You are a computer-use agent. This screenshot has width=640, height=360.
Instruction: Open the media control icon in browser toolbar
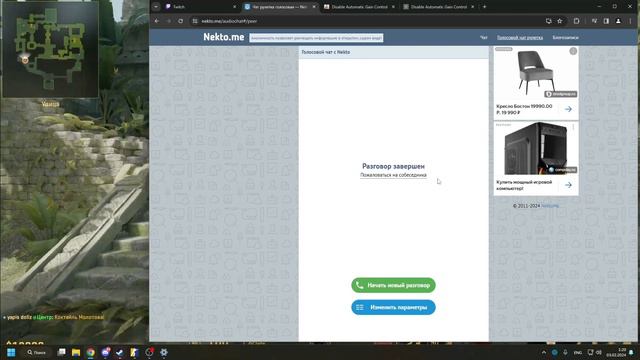tap(594, 21)
